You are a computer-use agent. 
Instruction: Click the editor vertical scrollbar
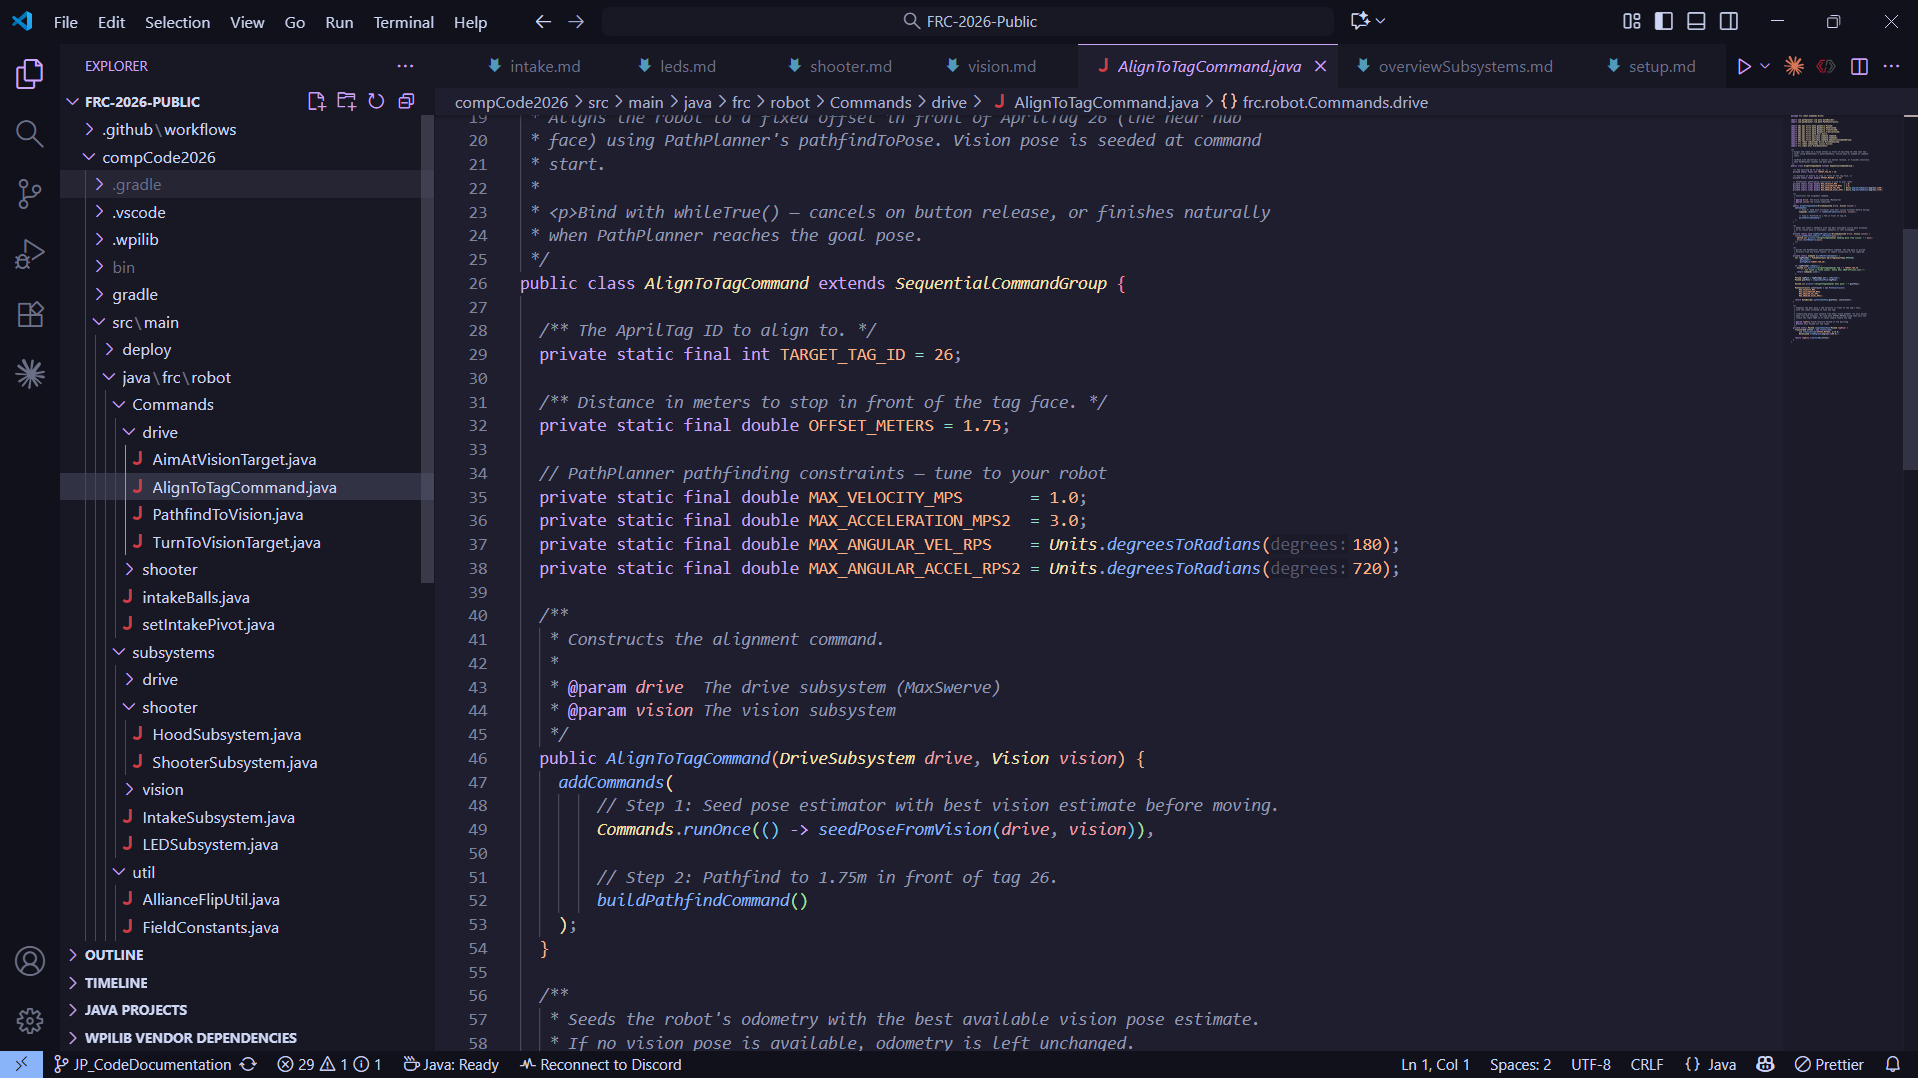(x=1909, y=350)
